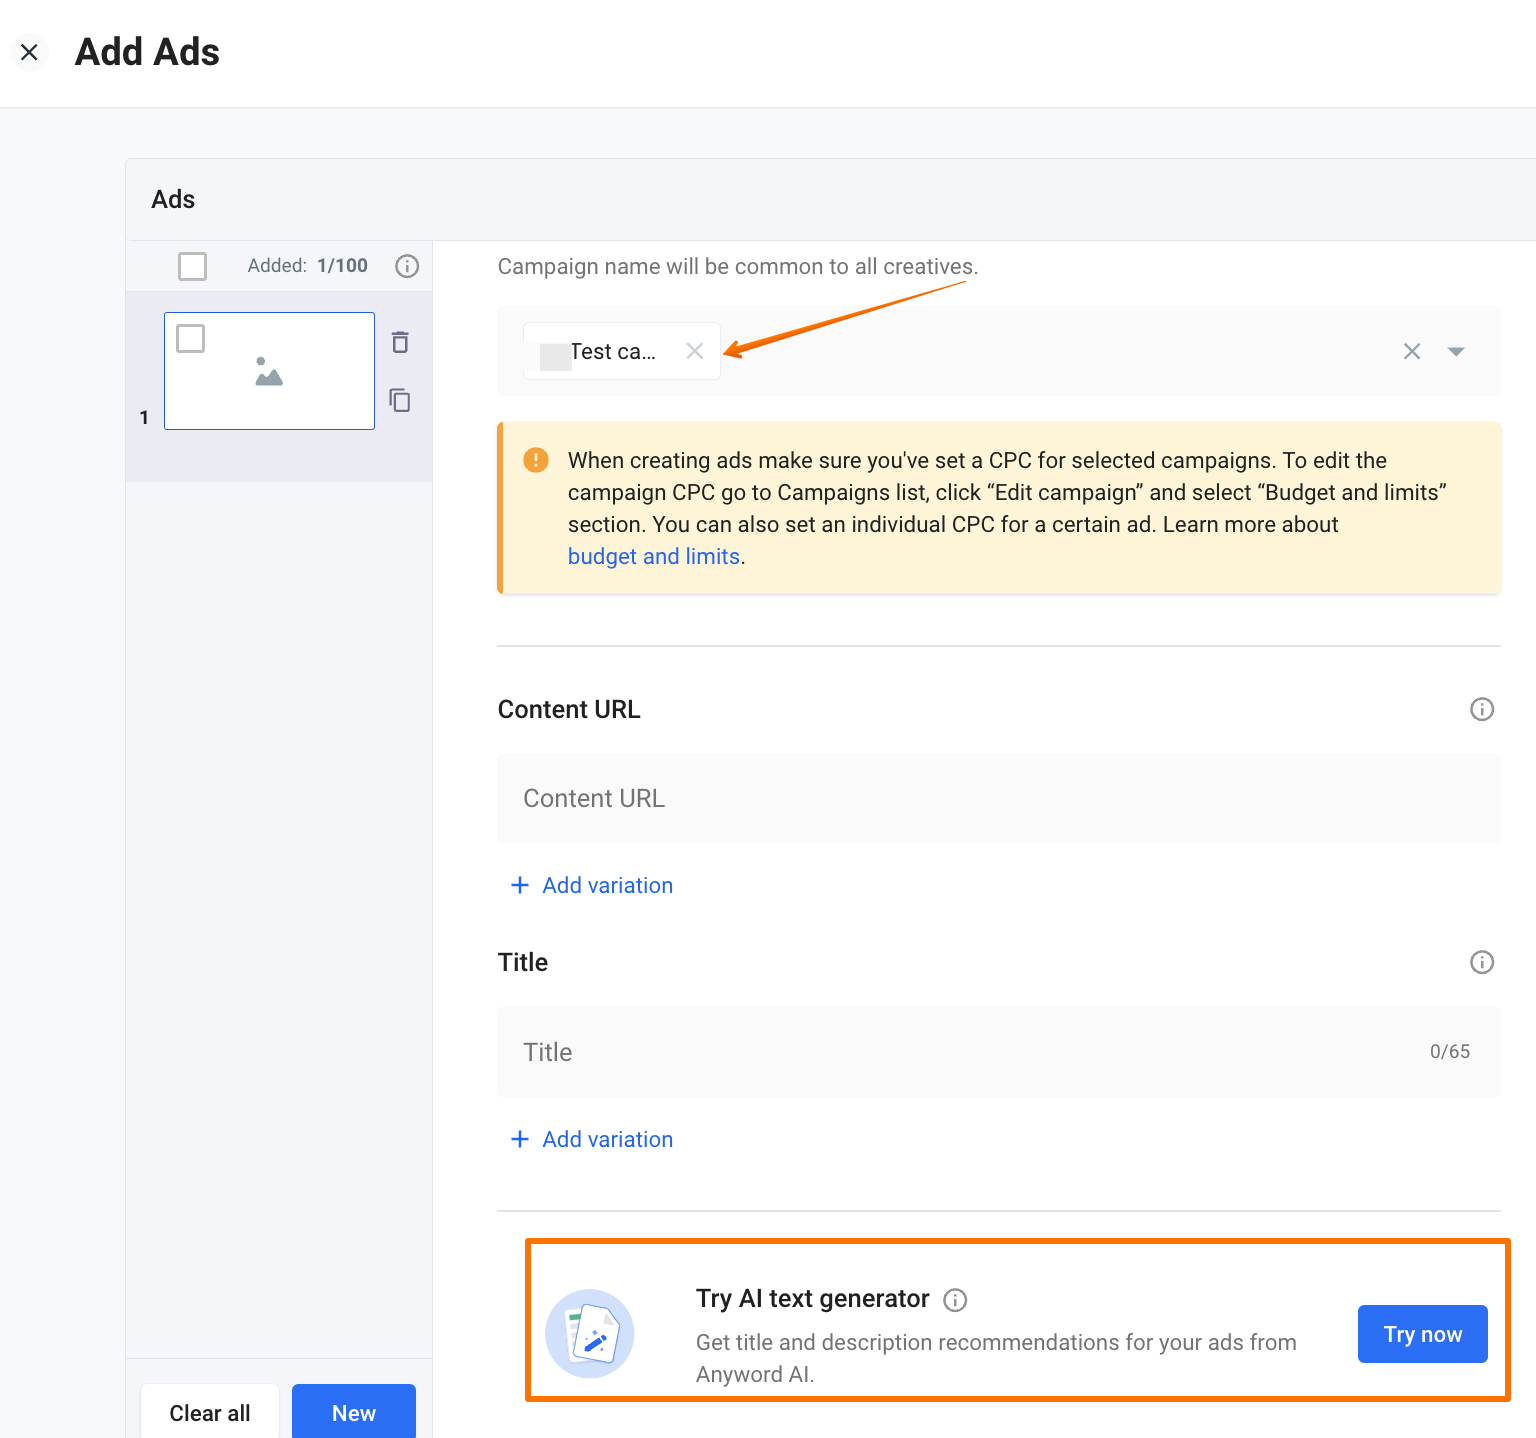Image resolution: width=1536 pixels, height=1438 pixels.
Task: Clear all selected campaigns in selector
Action: tap(1411, 351)
